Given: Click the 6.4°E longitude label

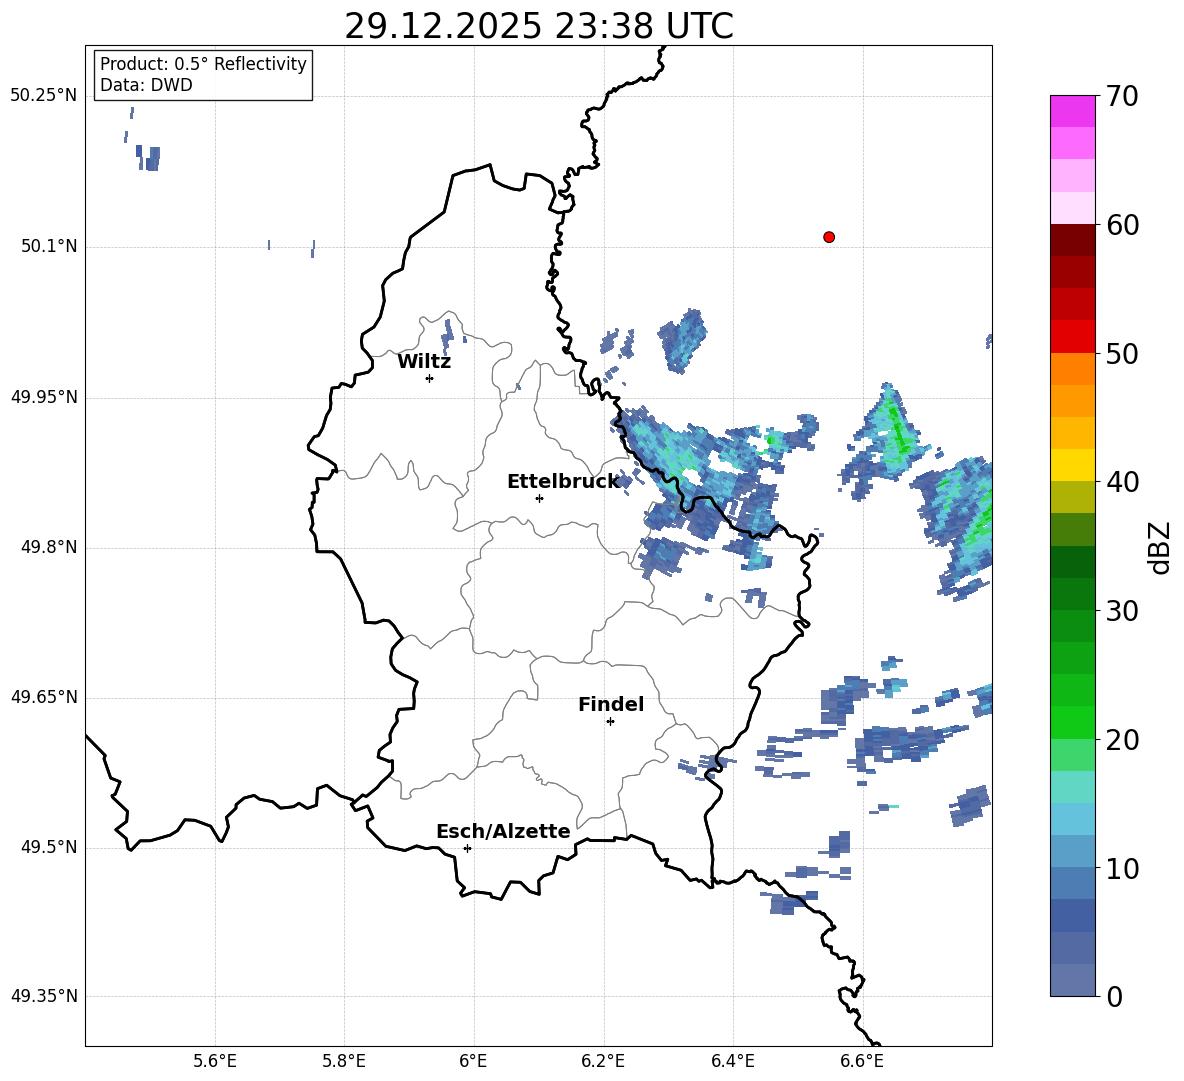Looking at the screenshot, I should (732, 1061).
